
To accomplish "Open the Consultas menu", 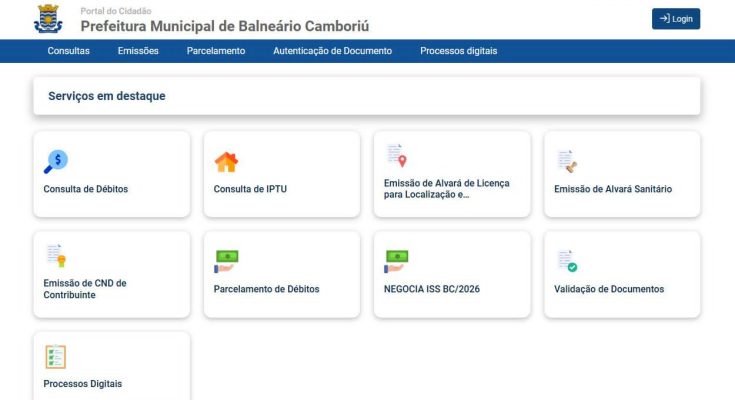I will point(68,51).
